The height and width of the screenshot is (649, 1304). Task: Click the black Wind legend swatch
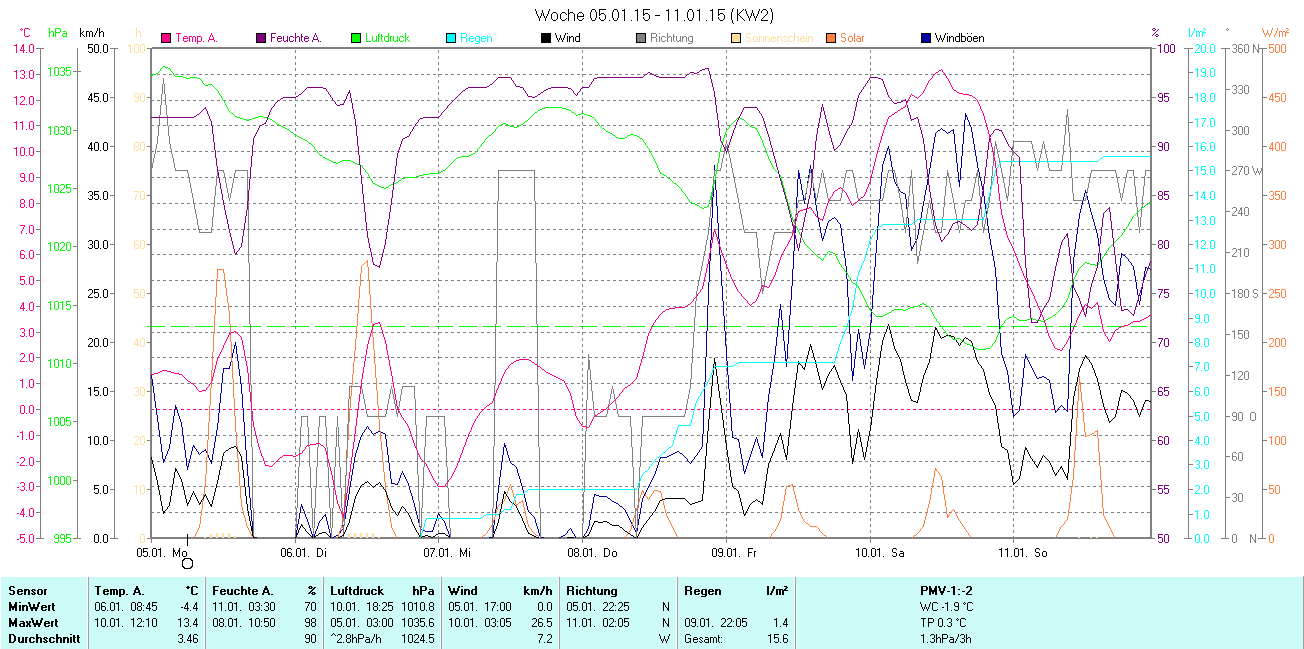[545, 39]
